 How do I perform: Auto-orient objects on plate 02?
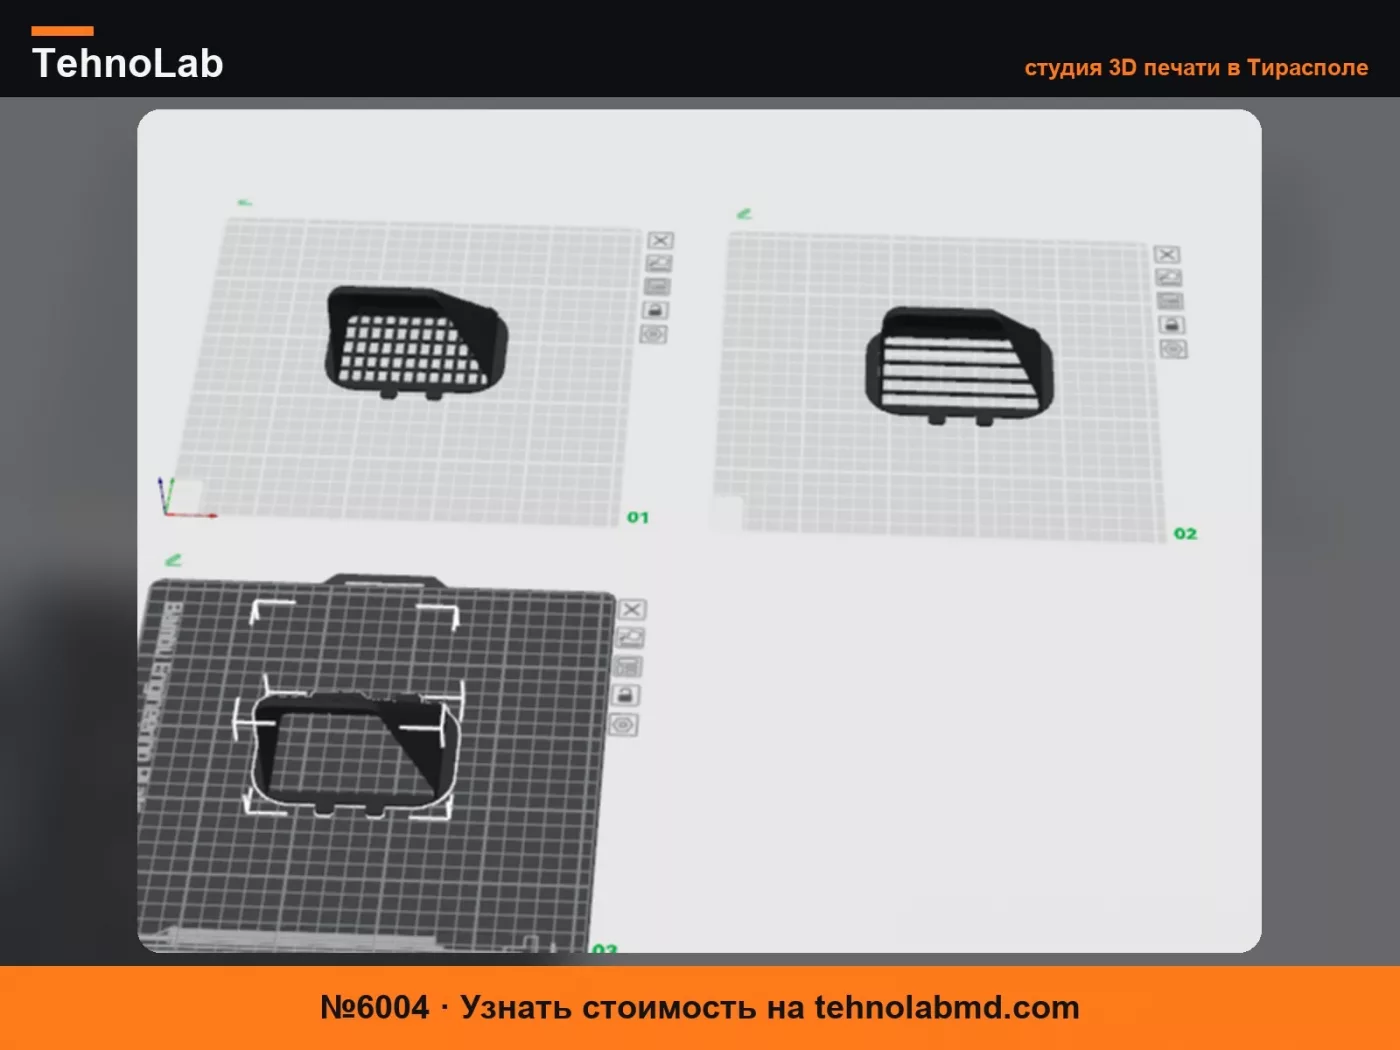[1169, 277]
